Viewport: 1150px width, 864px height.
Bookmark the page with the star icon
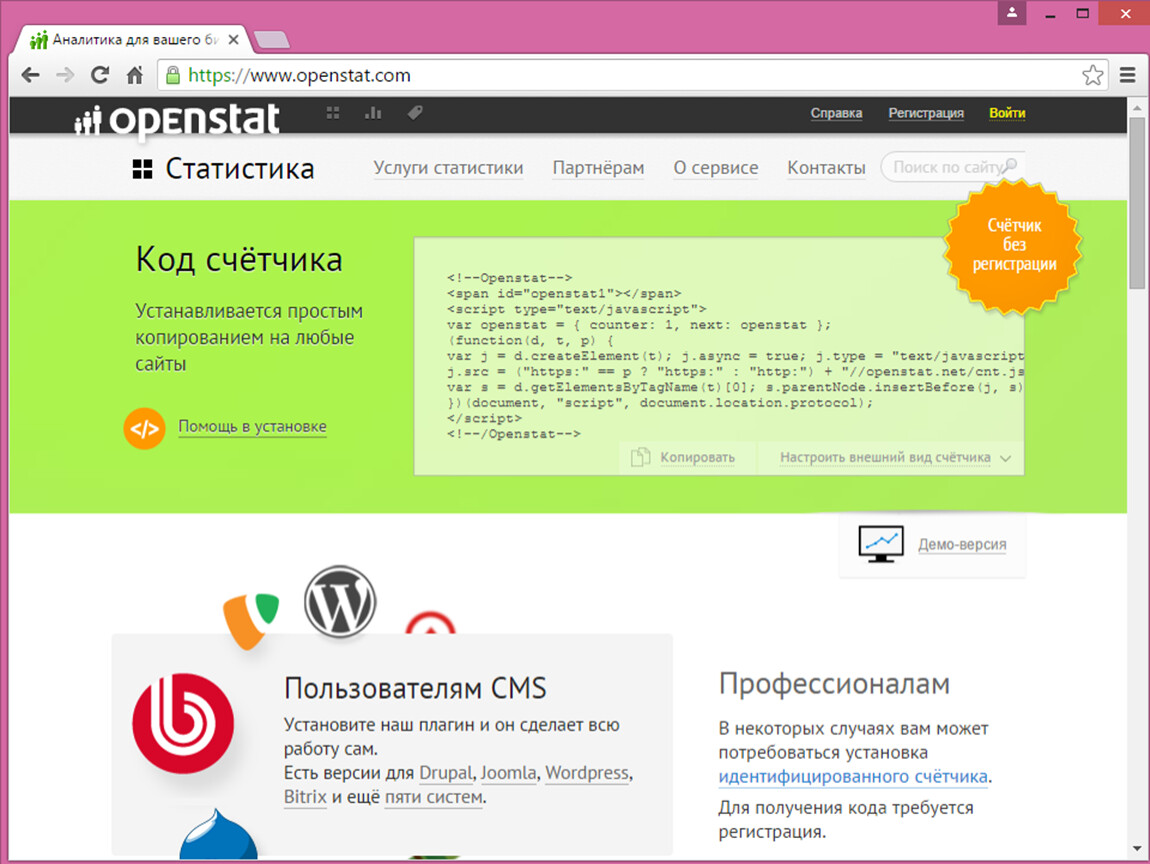point(1092,75)
